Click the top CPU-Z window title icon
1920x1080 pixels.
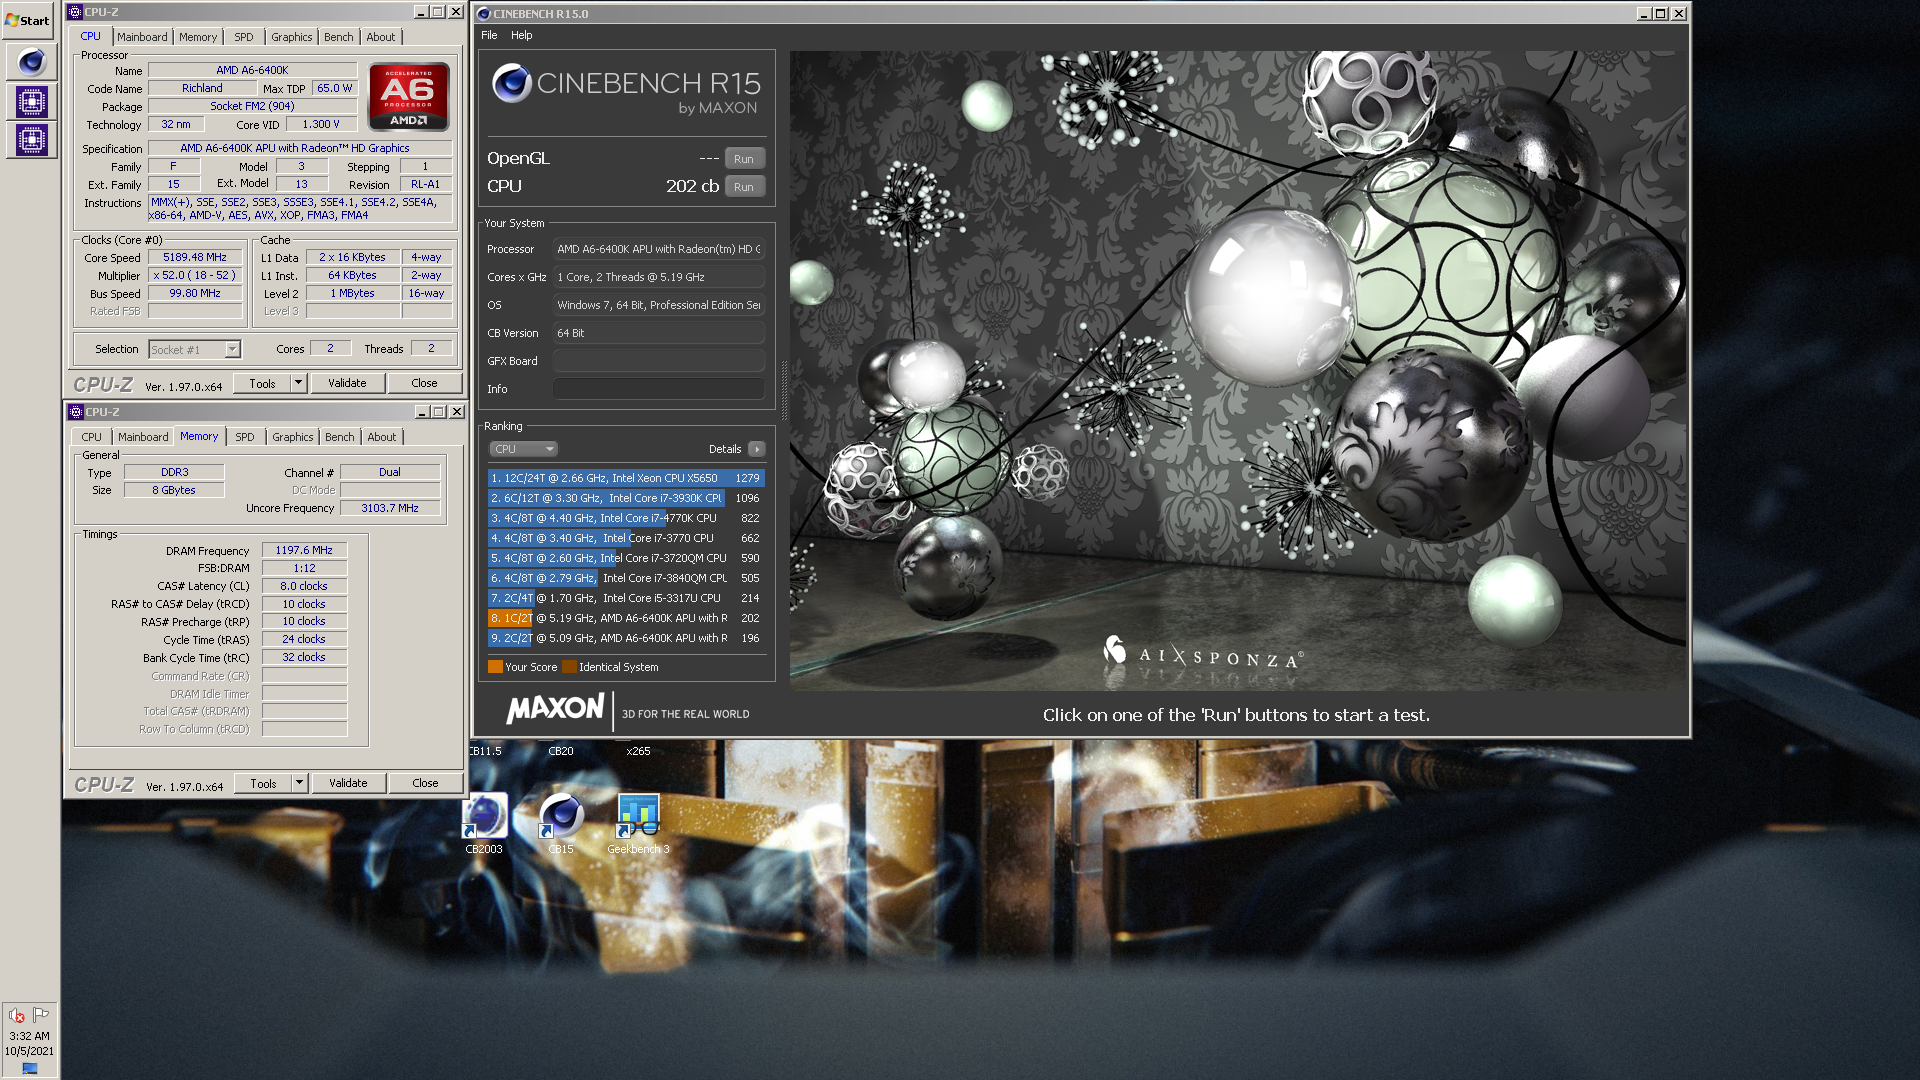[75, 12]
